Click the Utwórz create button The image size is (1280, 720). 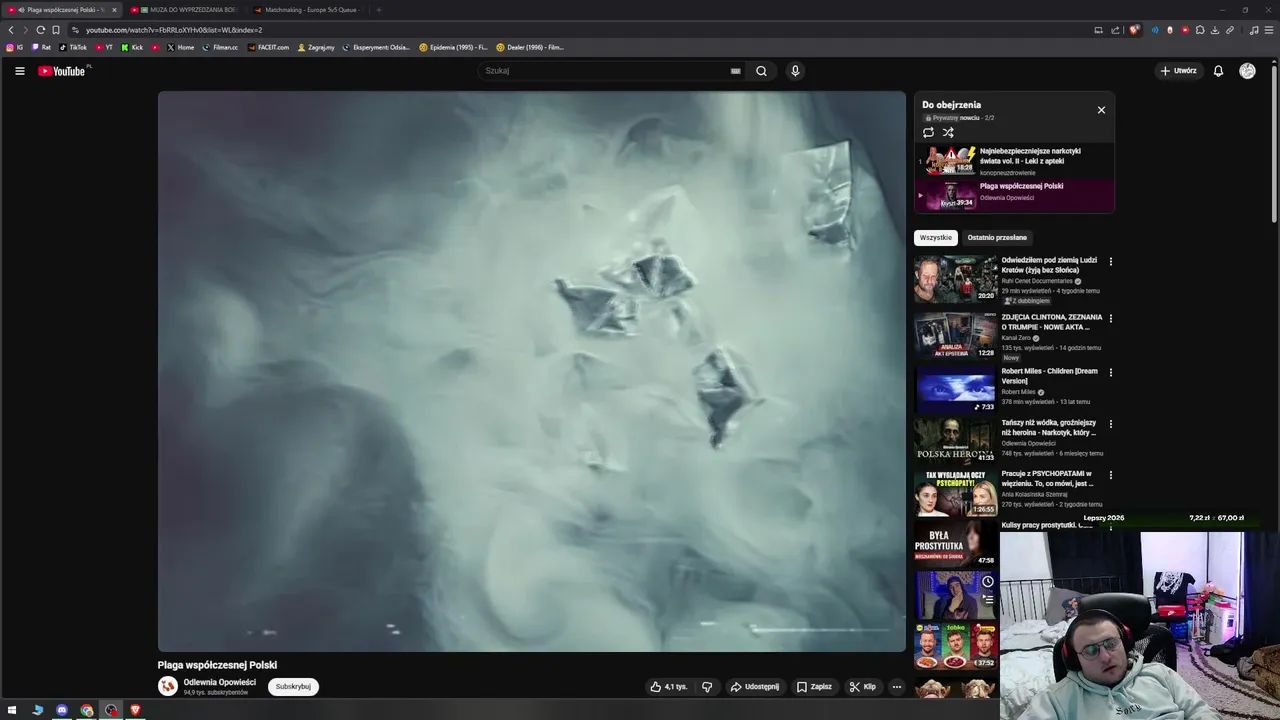[x=1178, y=71]
